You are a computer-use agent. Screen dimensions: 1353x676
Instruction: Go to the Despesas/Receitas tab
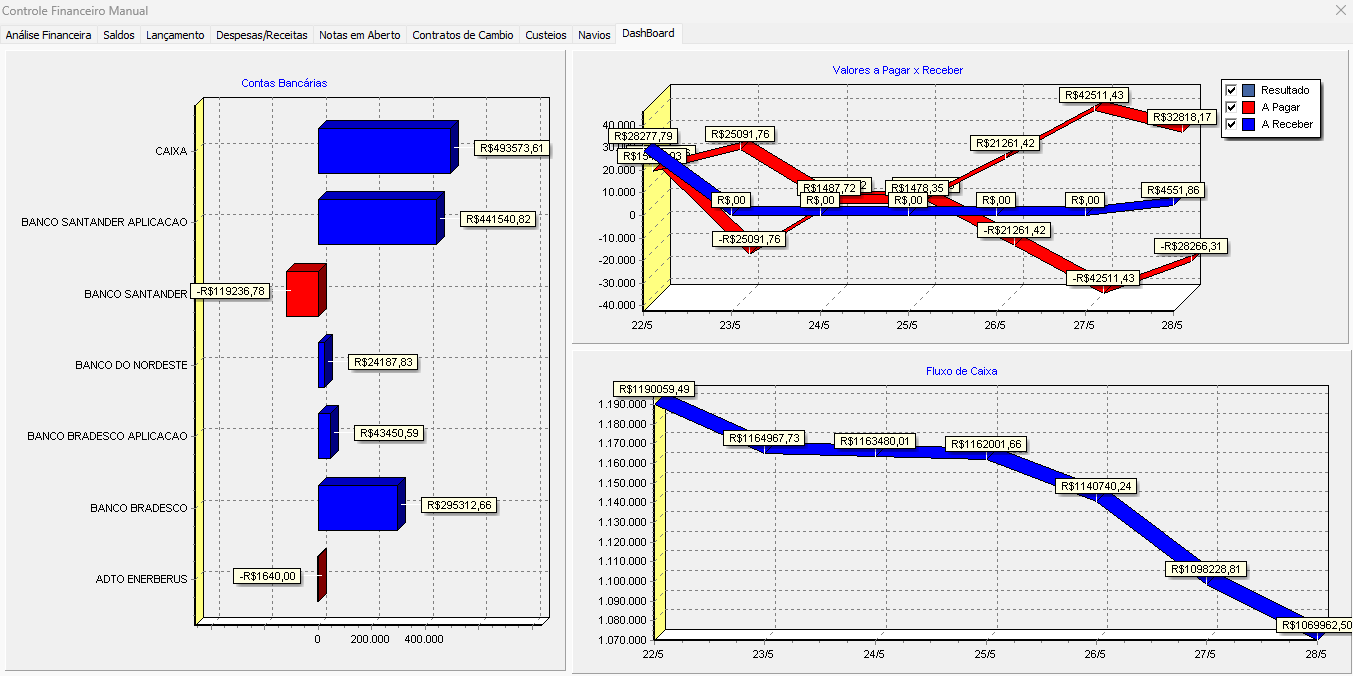tap(262, 35)
